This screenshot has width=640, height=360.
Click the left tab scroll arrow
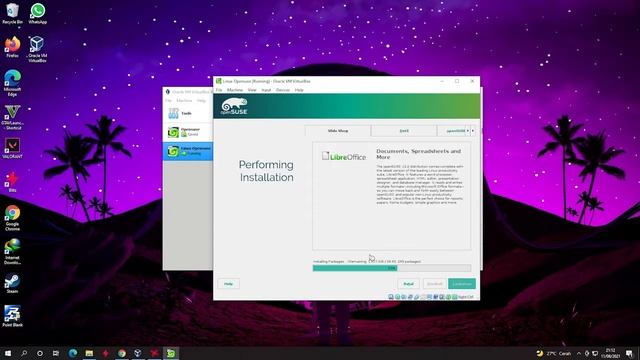[468, 131]
